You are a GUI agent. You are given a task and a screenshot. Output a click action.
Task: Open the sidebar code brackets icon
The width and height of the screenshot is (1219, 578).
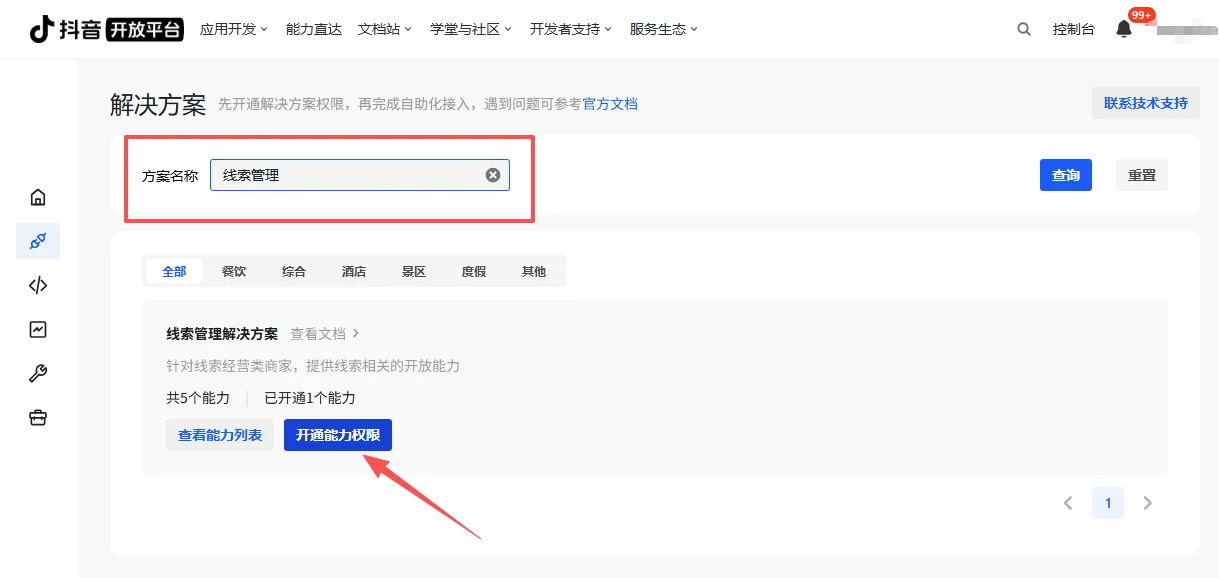[38, 285]
